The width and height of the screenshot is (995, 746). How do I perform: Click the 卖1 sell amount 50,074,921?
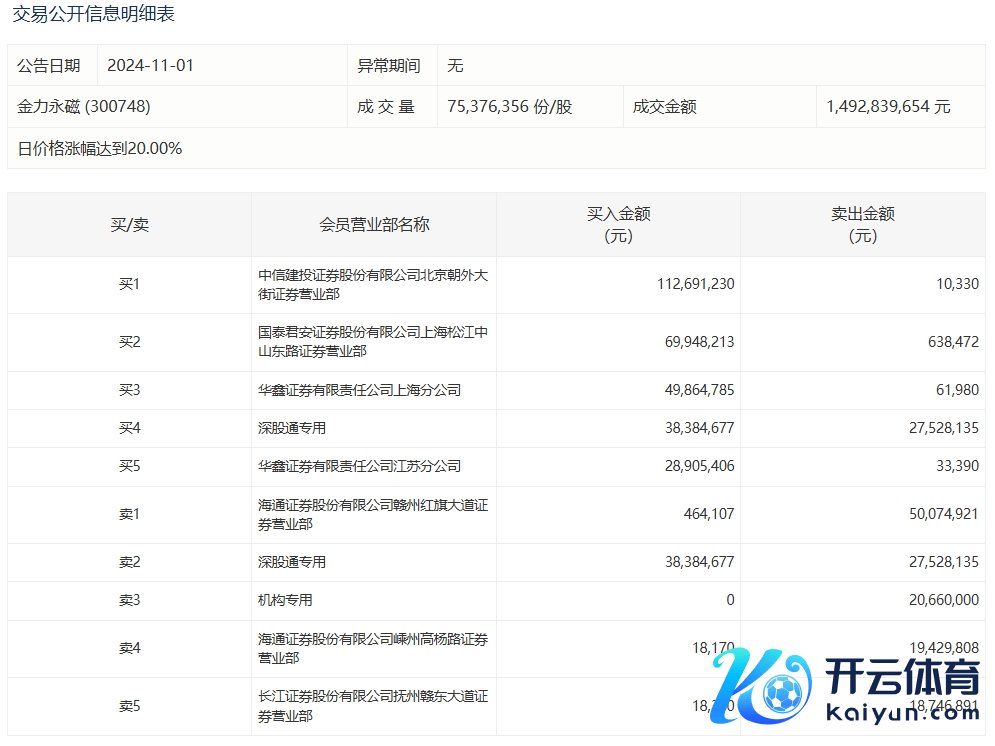(x=937, y=514)
